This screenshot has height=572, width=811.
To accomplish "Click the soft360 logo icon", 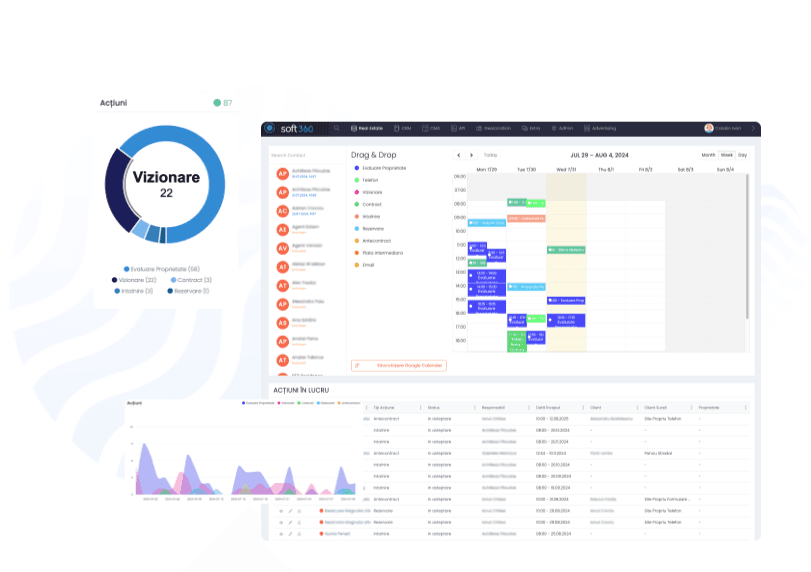I will coord(269,128).
